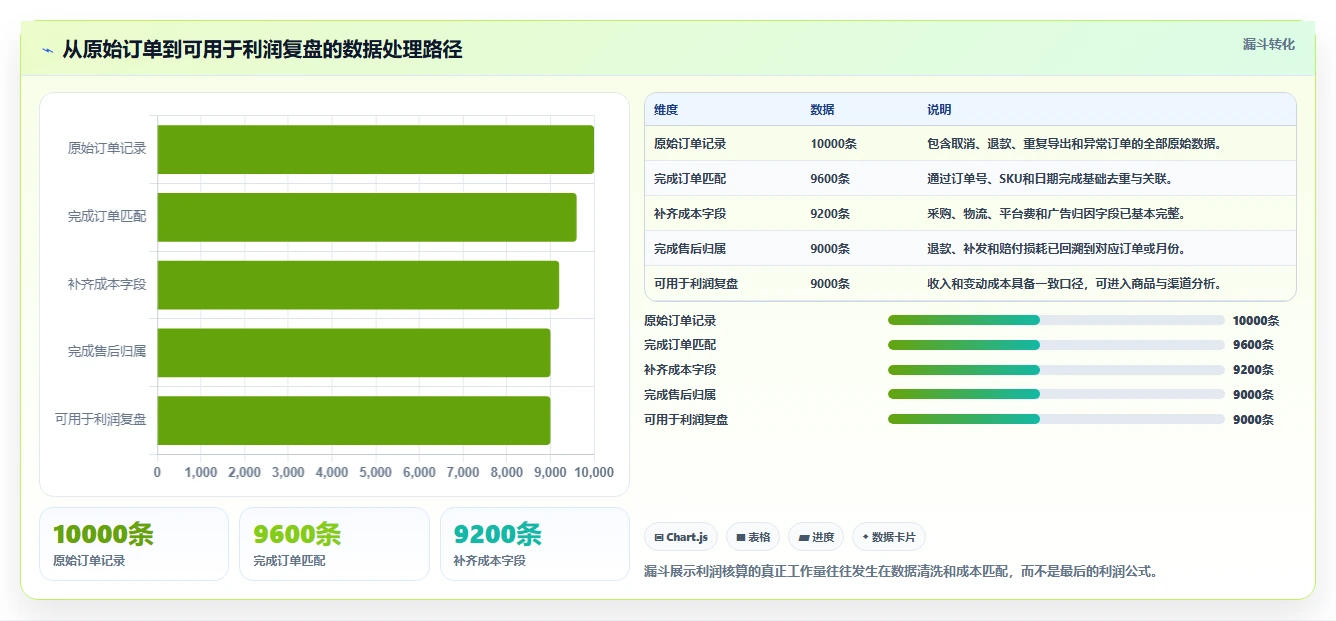Click the 漏斗转化 tag in the header
The height and width of the screenshot is (621, 1336).
click(x=1269, y=44)
